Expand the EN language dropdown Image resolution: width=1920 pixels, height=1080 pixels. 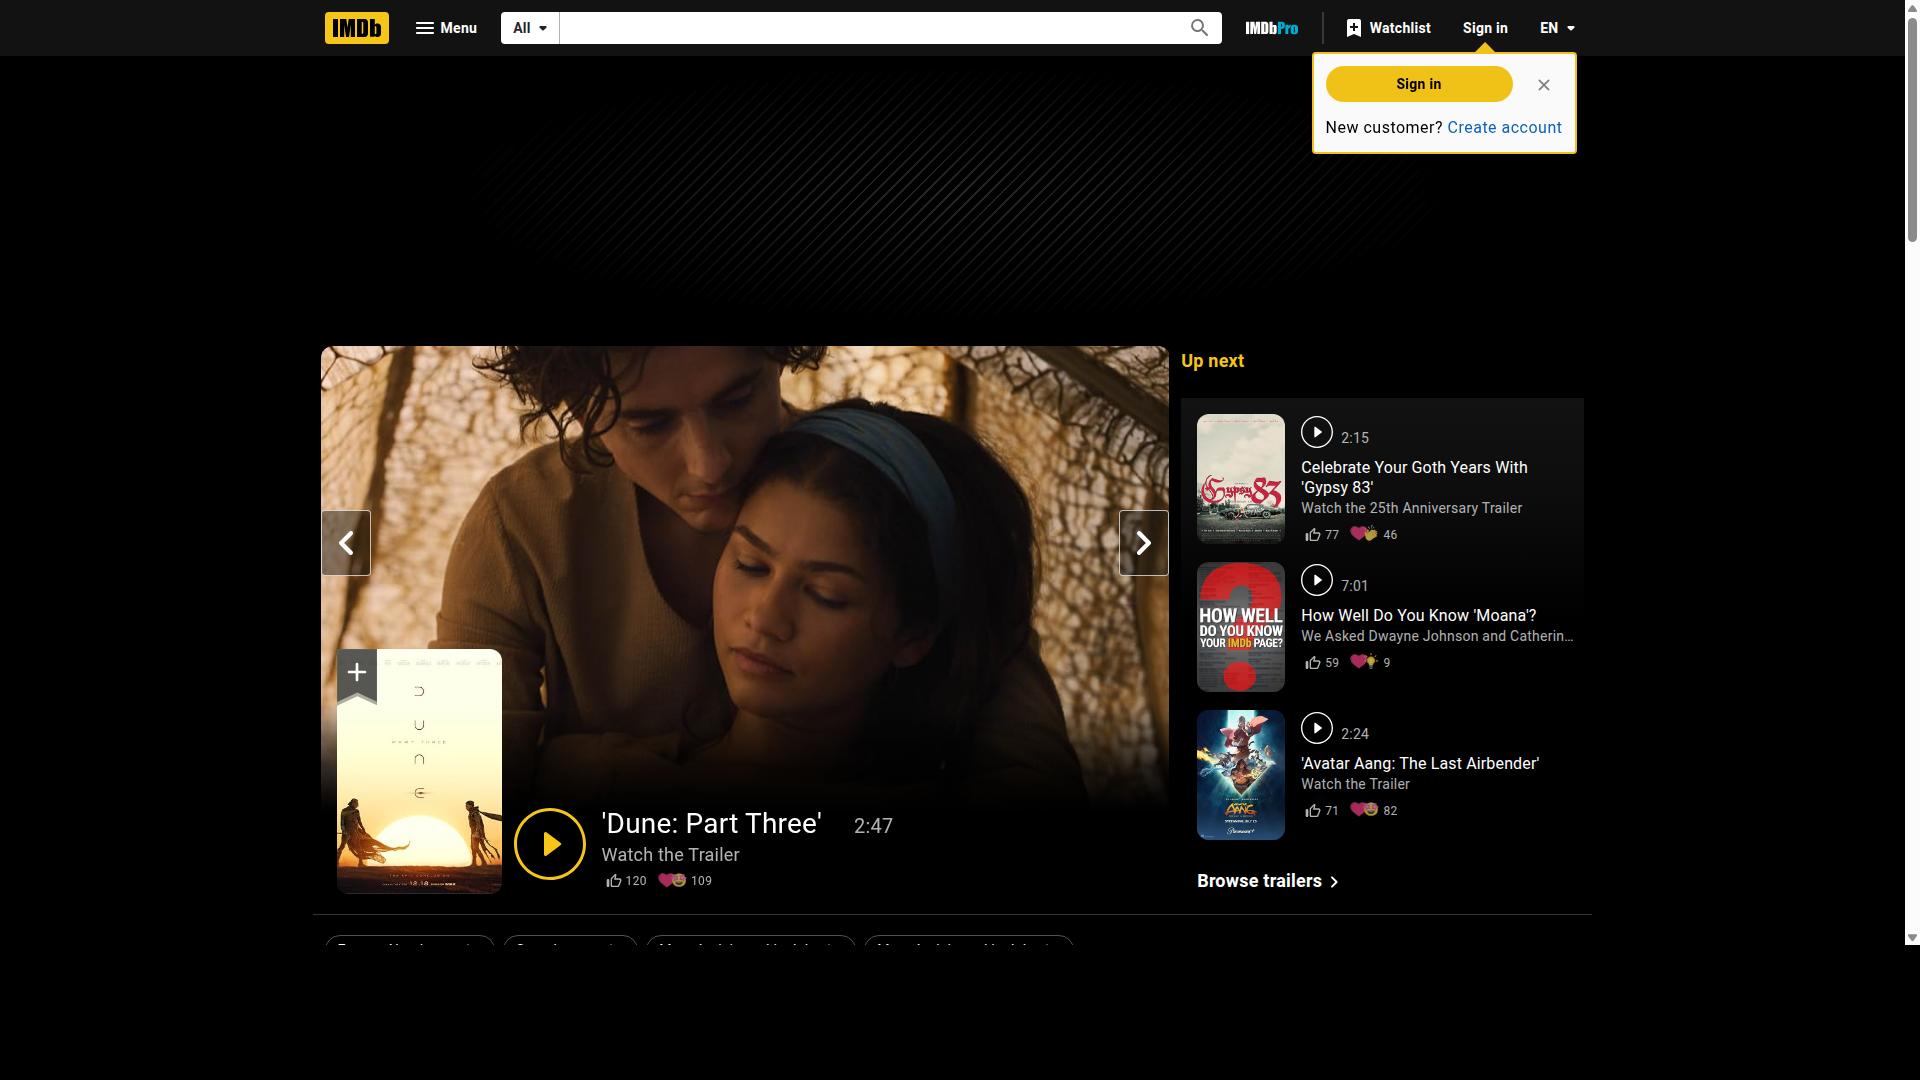(x=1557, y=28)
